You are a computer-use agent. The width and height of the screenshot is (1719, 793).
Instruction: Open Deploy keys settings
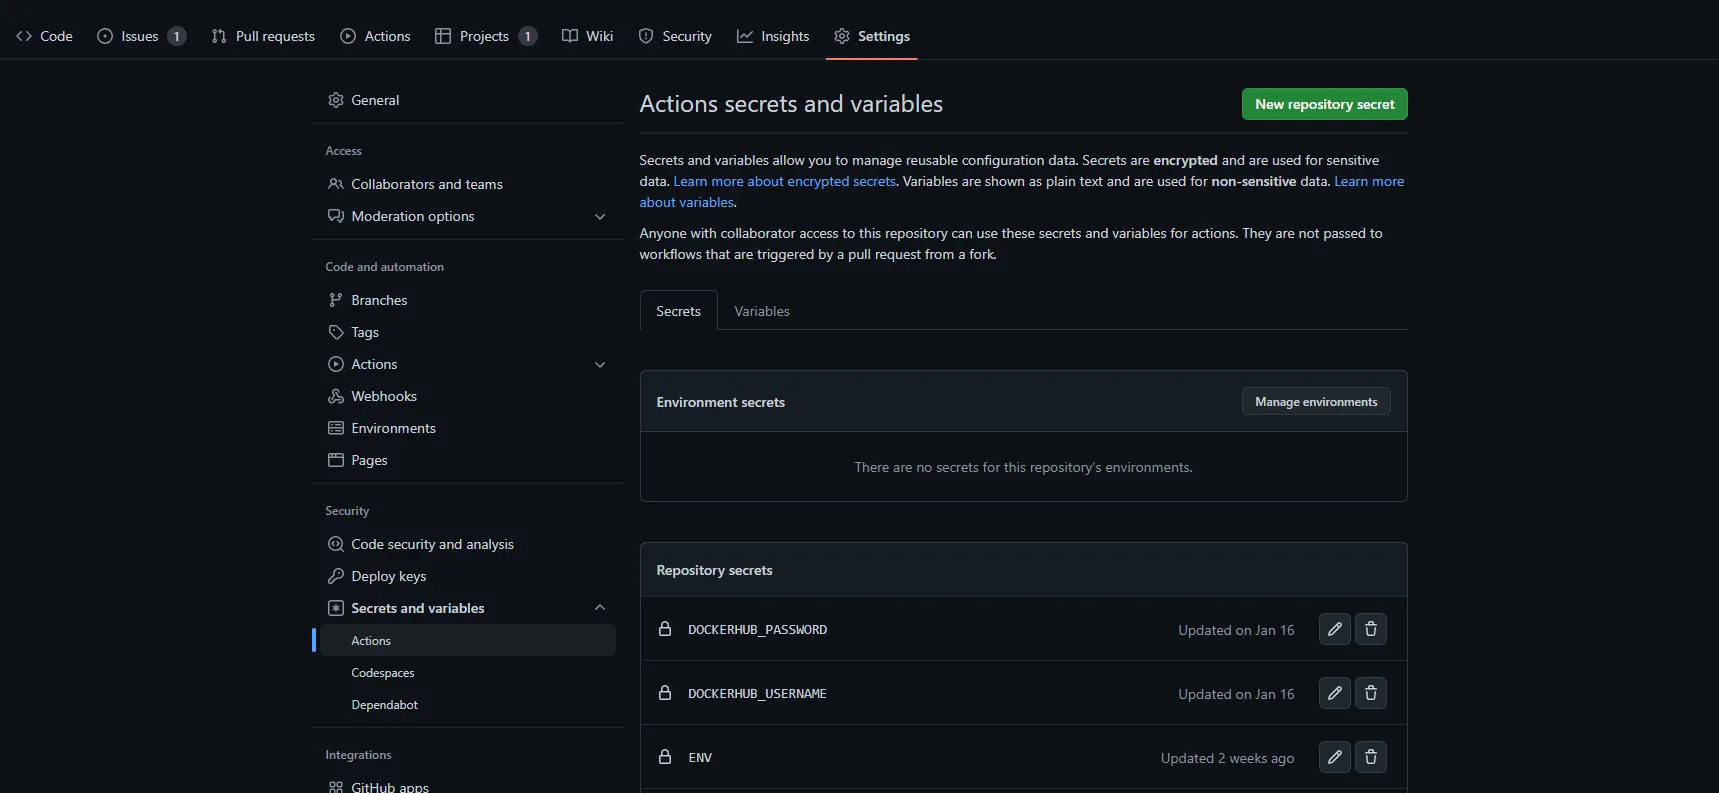(388, 576)
